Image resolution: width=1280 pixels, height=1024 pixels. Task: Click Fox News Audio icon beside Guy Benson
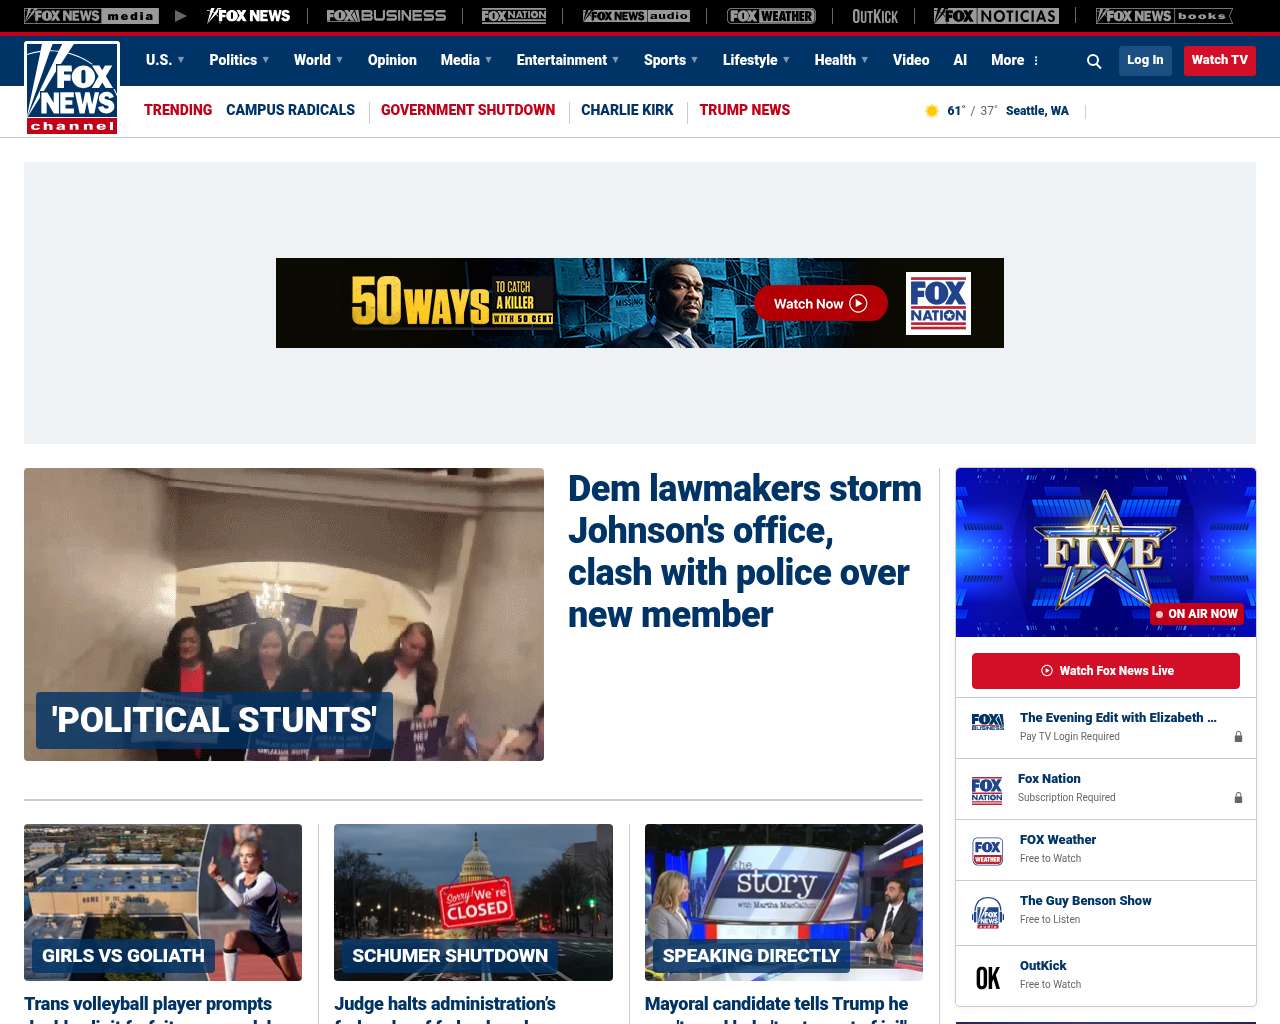988,913
